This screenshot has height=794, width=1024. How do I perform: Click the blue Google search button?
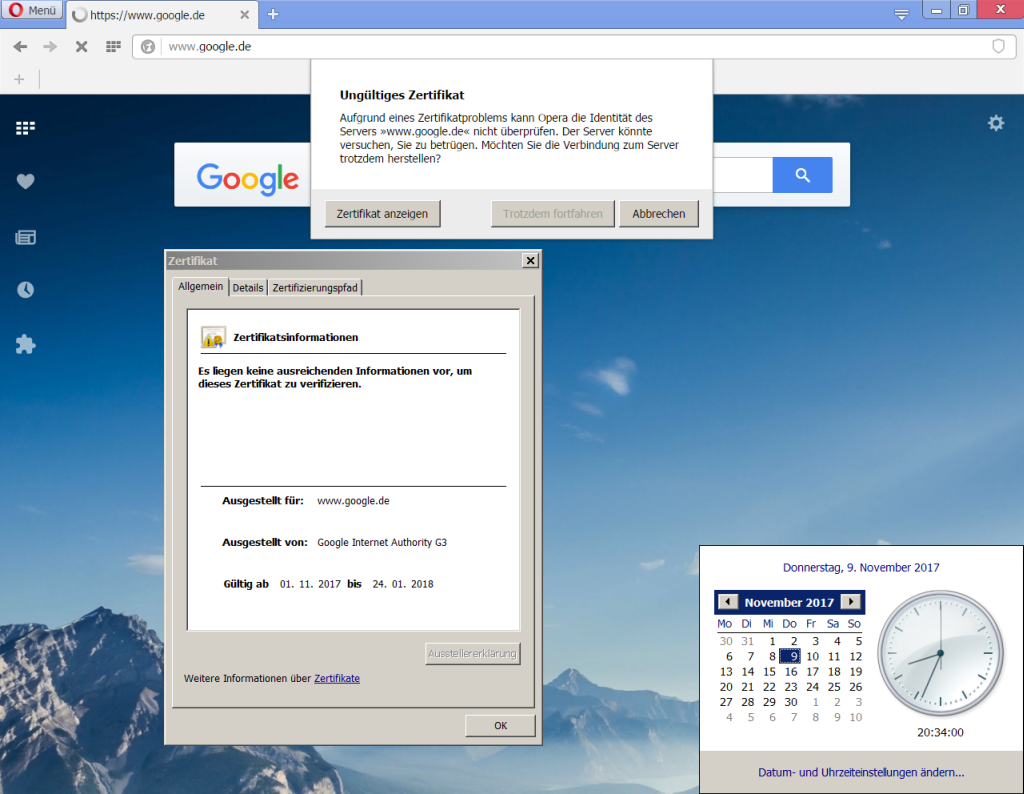(x=802, y=175)
